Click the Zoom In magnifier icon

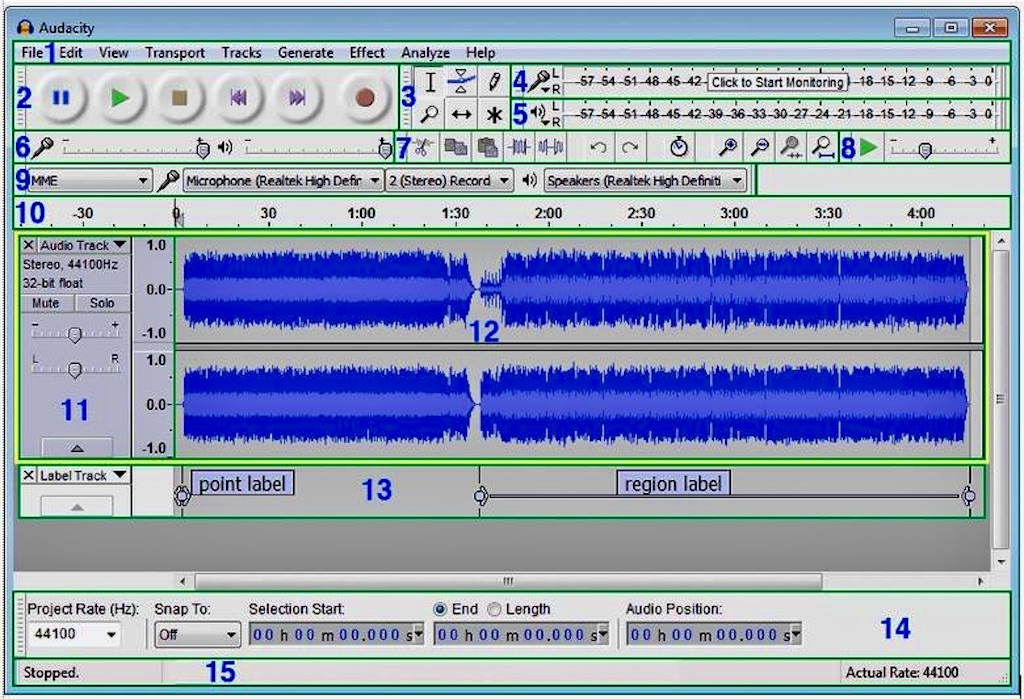pos(728,147)
